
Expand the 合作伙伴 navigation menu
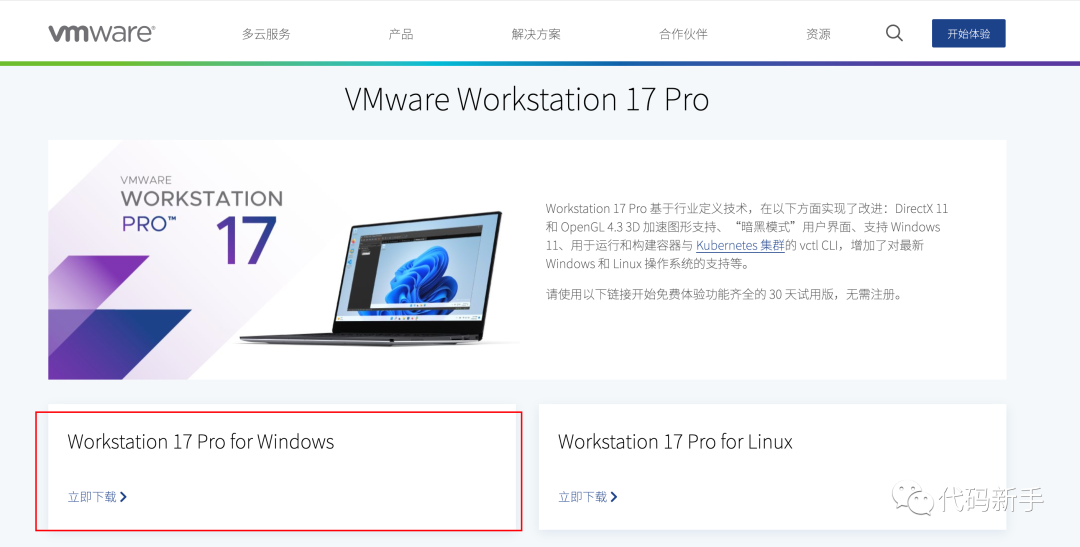683,34
